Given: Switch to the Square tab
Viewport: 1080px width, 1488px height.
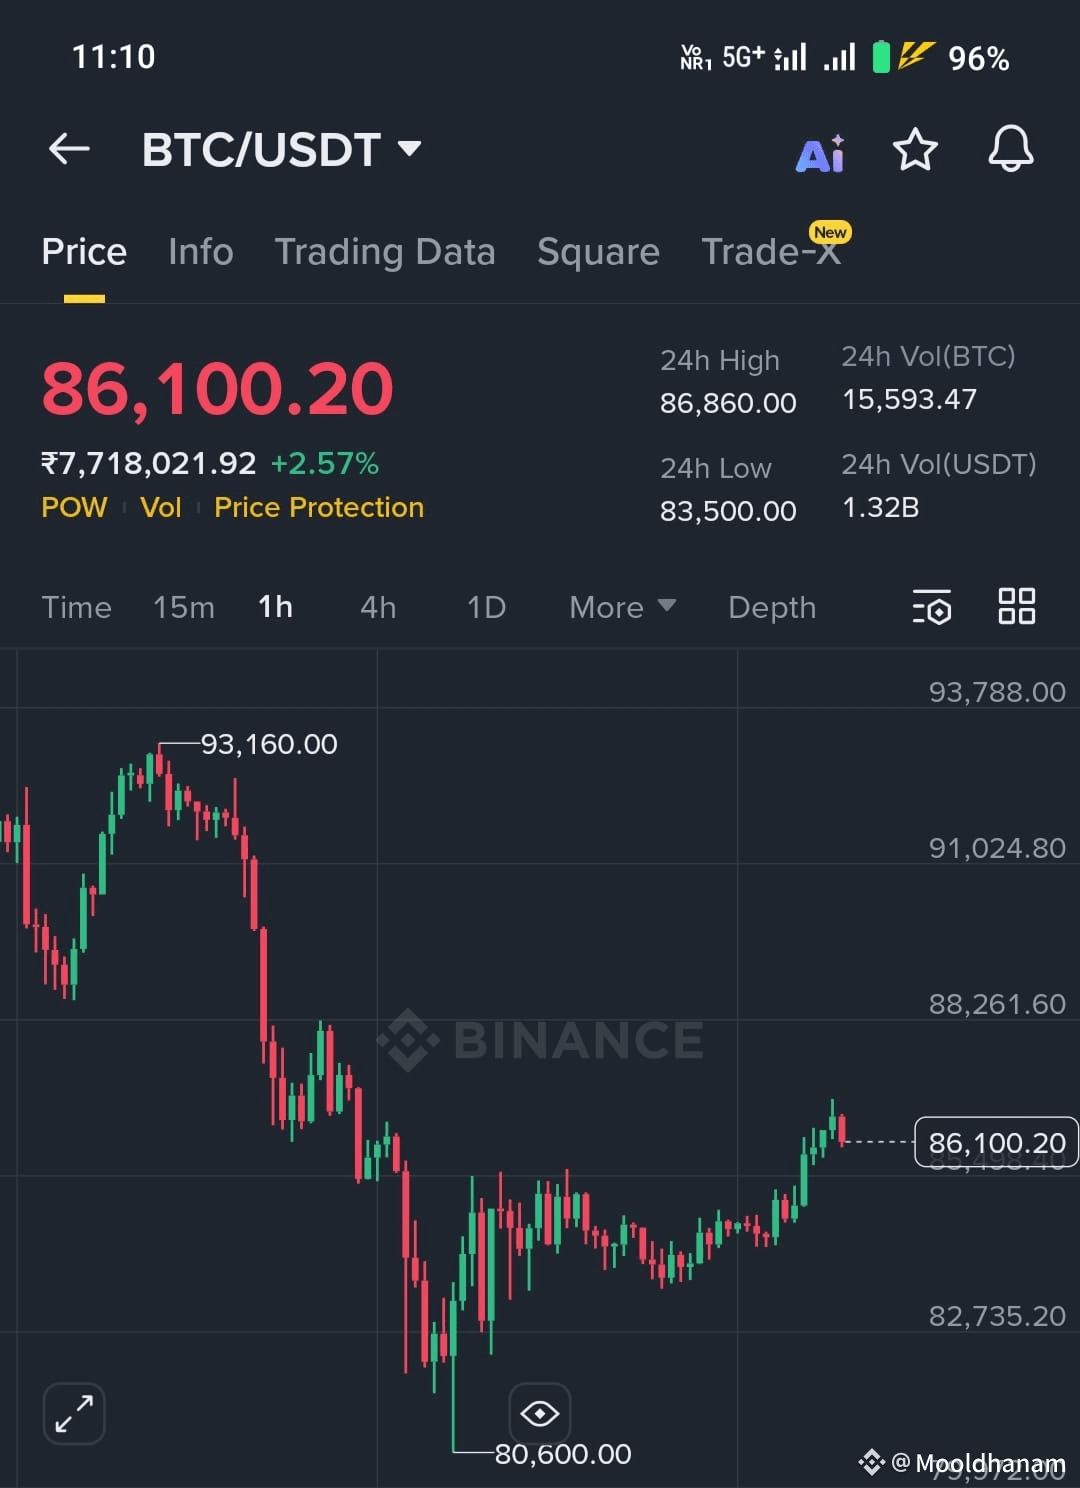Looking at the screenshot, I should tap(598, 252).
